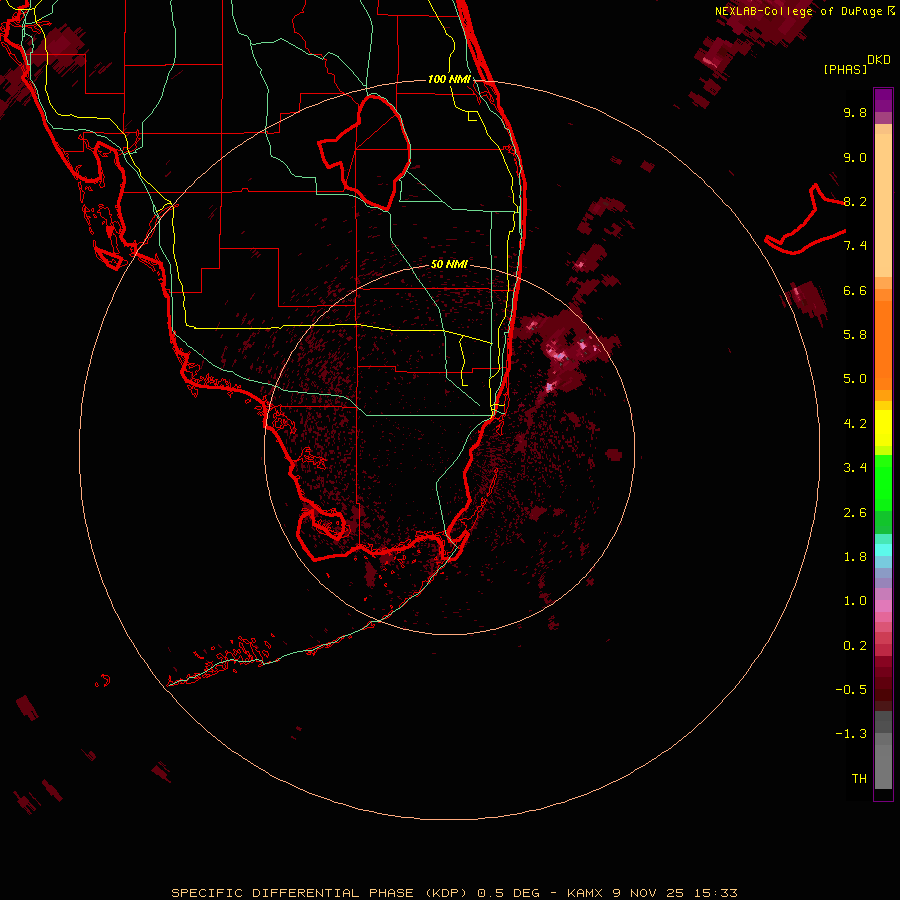Select the 1.0 scale value
900x900 pixels.
click(855, 601)
